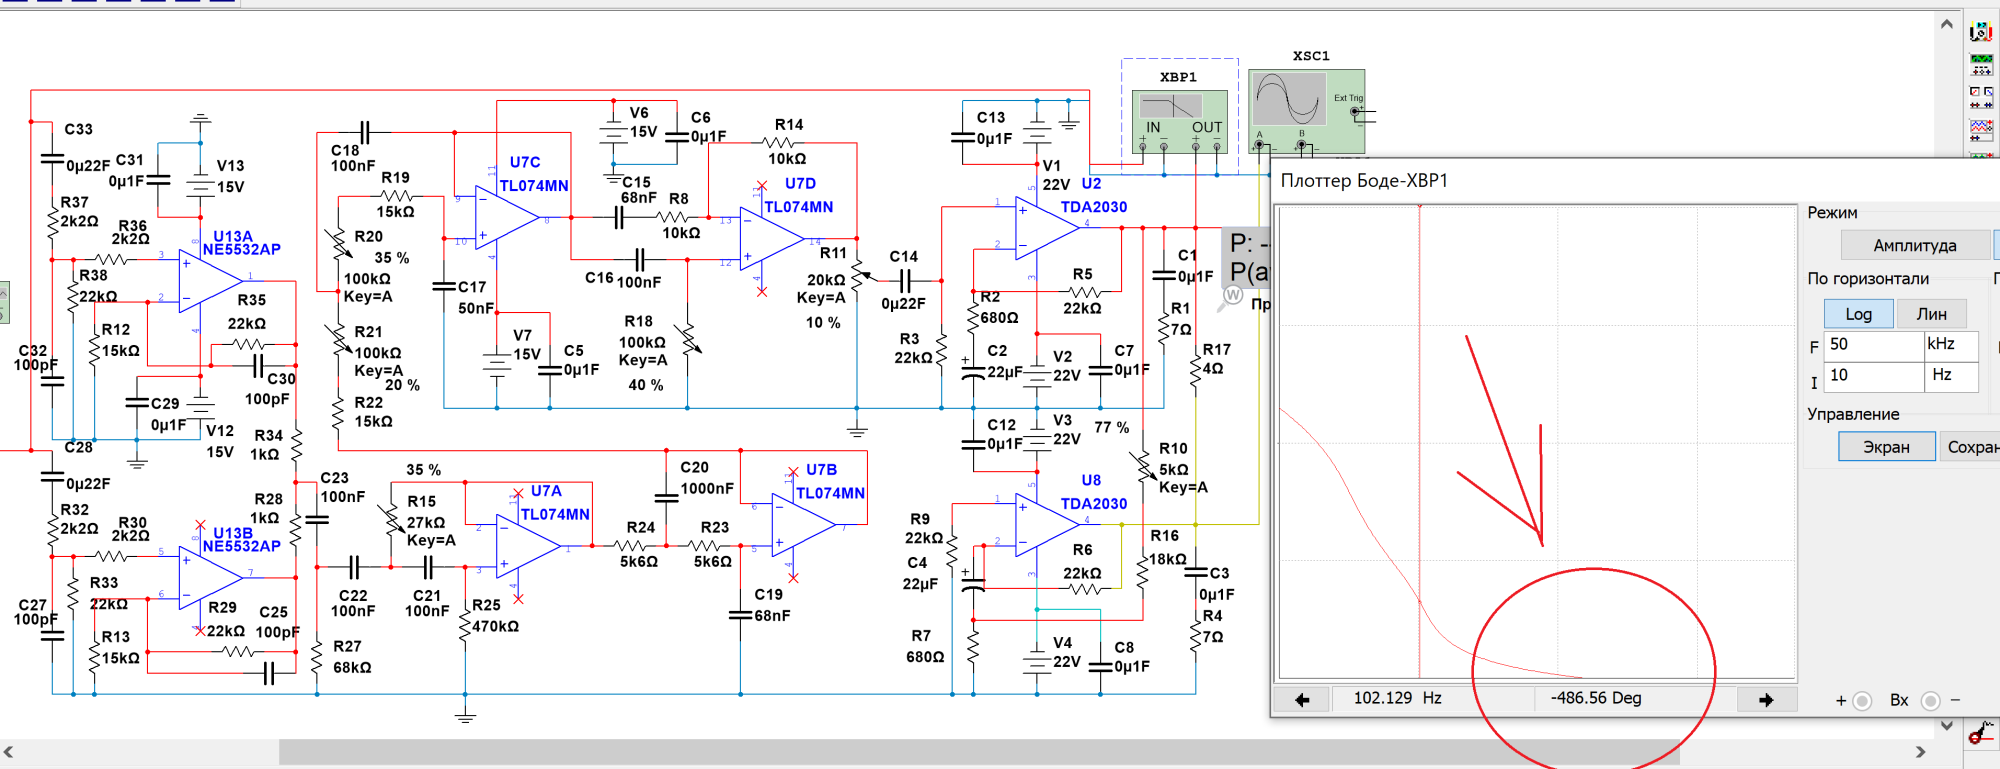This screenshot has height=769, width=2000.
Task: Select potentiometer R15 27kΩ
Action: coord(392,520)
